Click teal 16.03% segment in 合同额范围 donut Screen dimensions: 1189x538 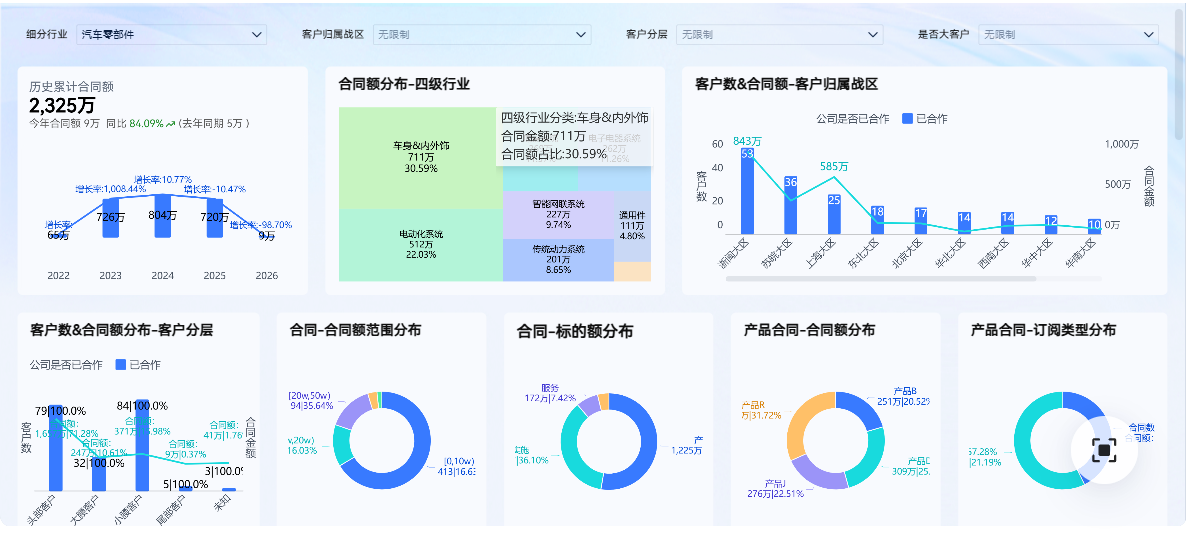[343, 445]
